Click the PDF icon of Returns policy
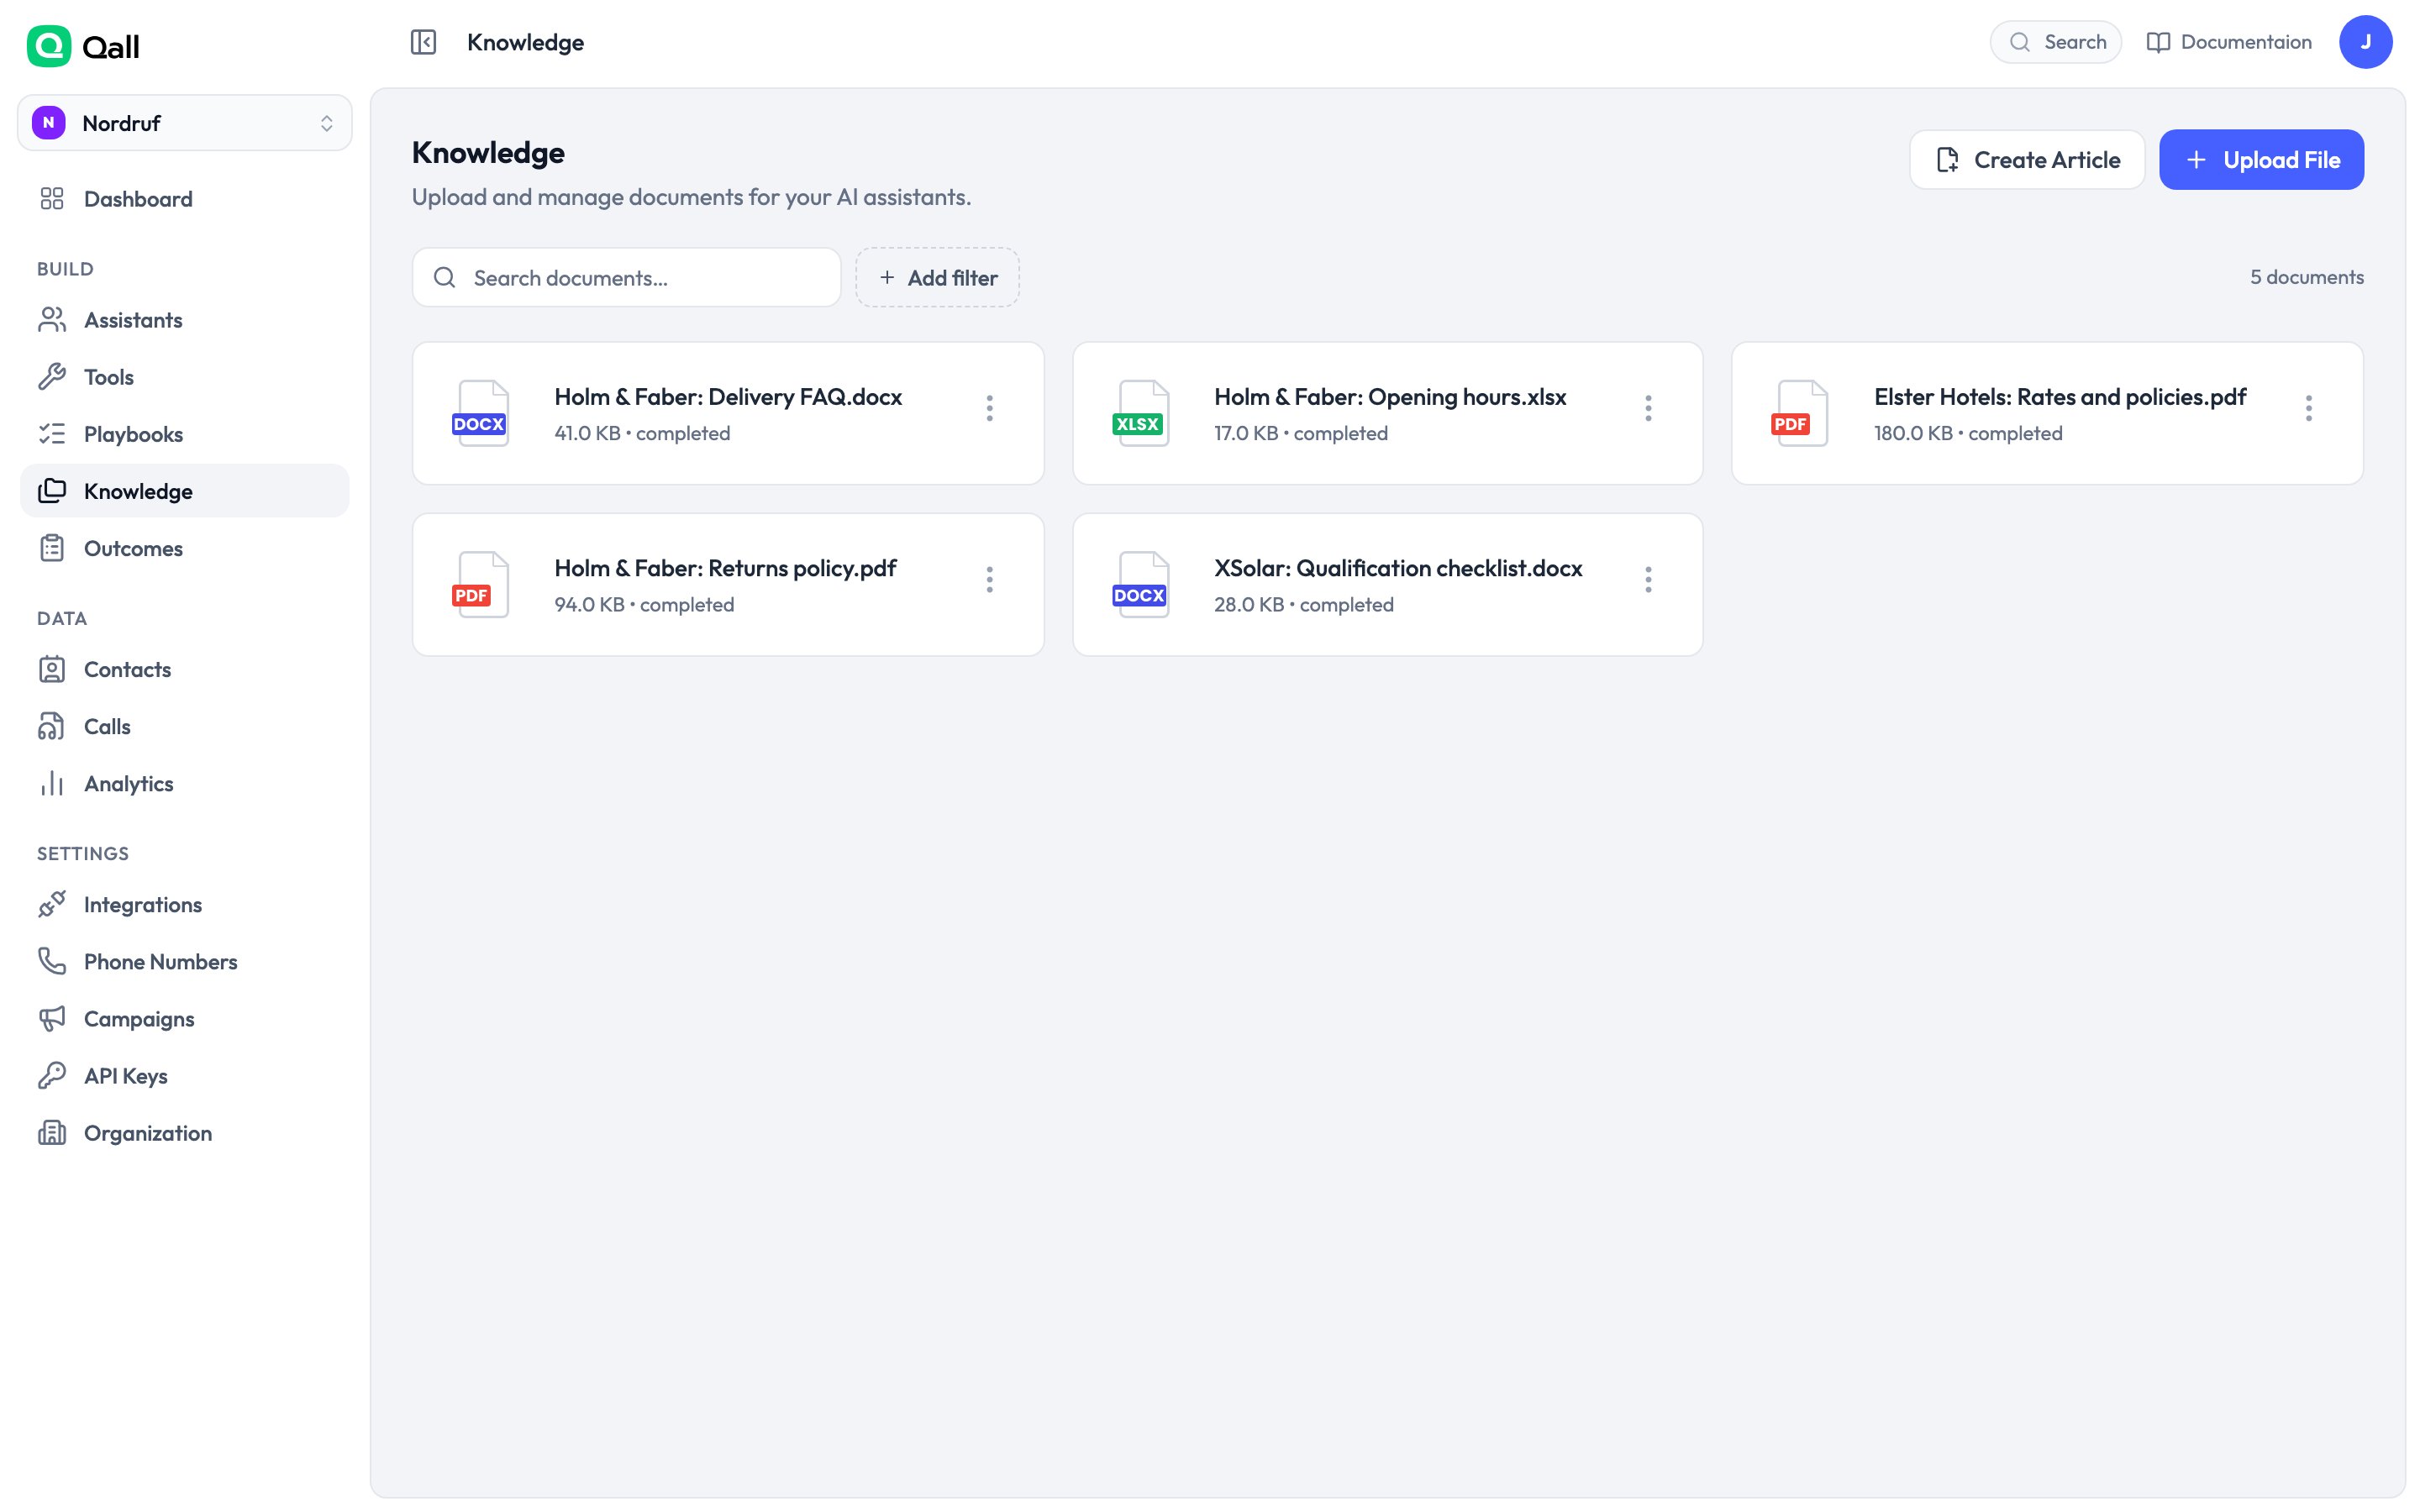 click(481, 584)
